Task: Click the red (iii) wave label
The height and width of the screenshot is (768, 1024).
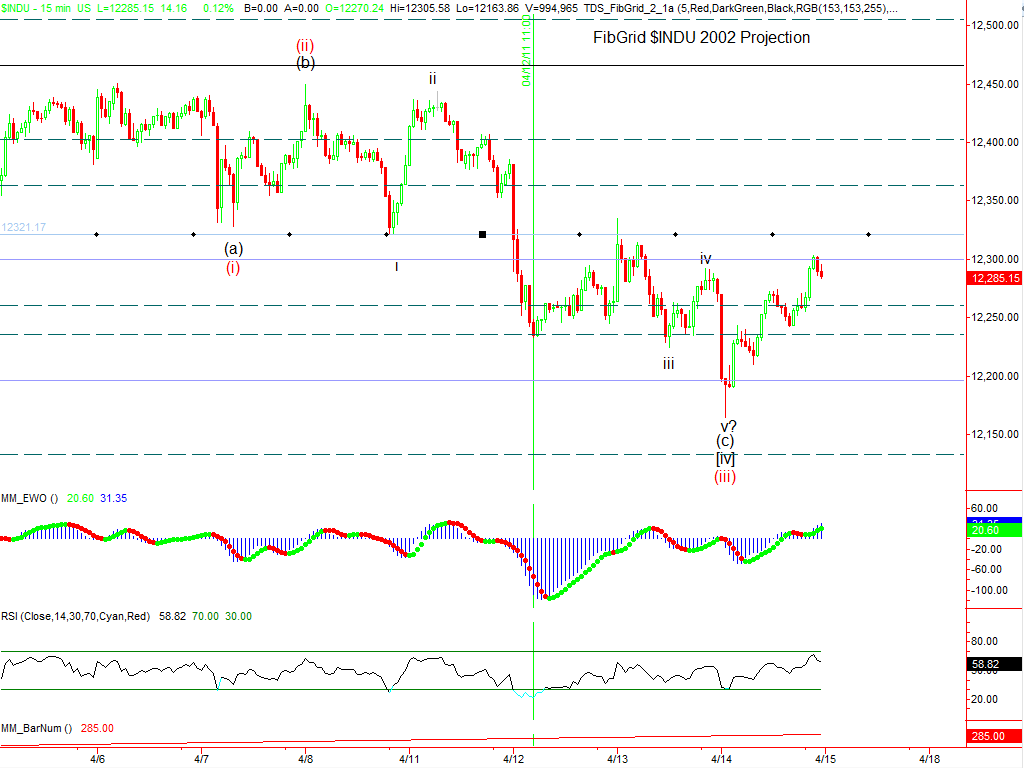Action: 725,476
